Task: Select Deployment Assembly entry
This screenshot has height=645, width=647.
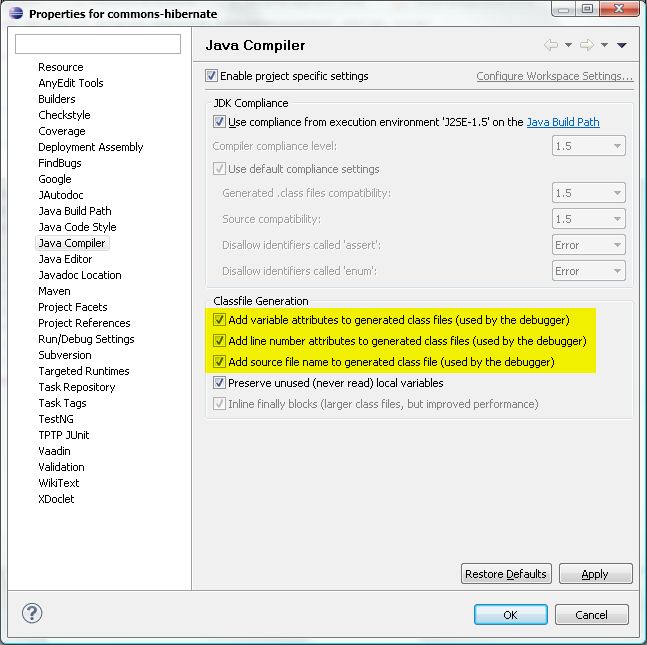Action: [90, 147]
